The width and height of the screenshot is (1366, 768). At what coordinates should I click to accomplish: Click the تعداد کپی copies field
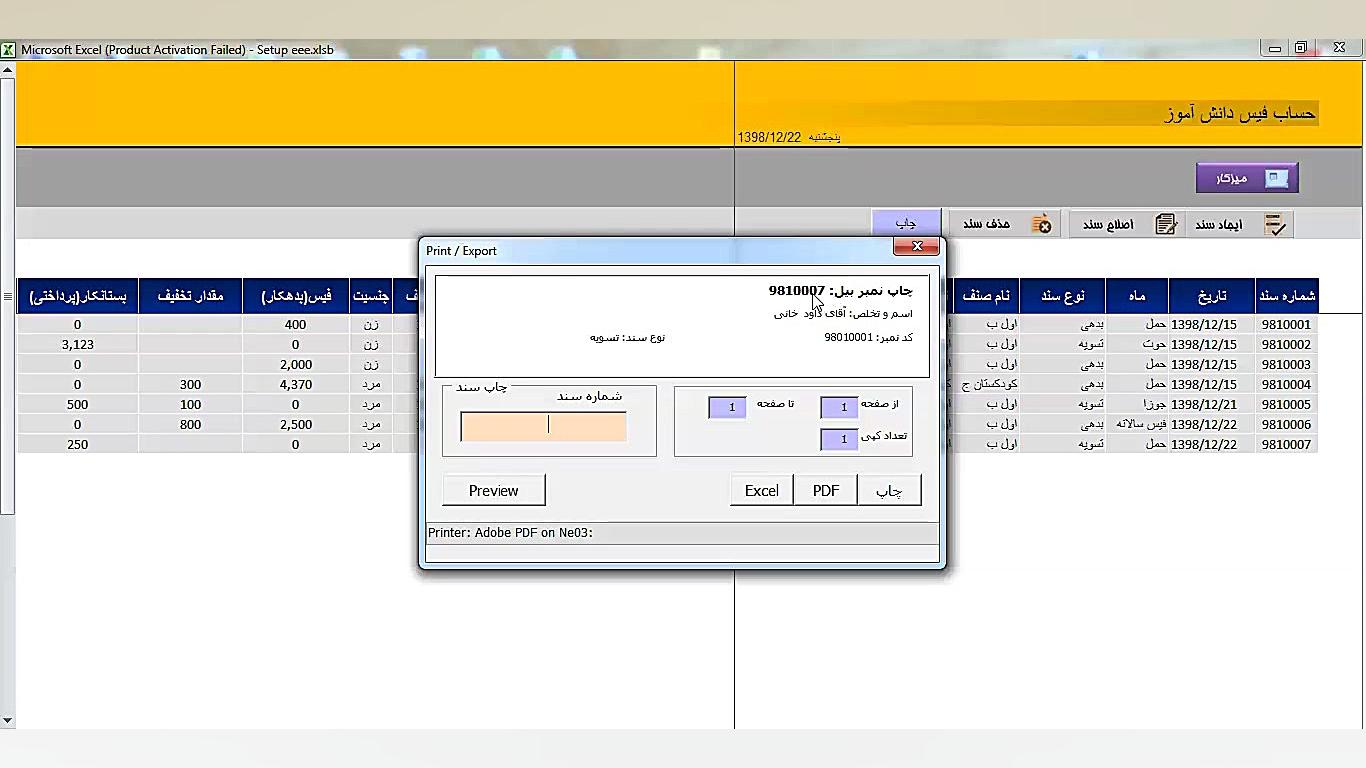pyautogui.click(x=839, y=439)
